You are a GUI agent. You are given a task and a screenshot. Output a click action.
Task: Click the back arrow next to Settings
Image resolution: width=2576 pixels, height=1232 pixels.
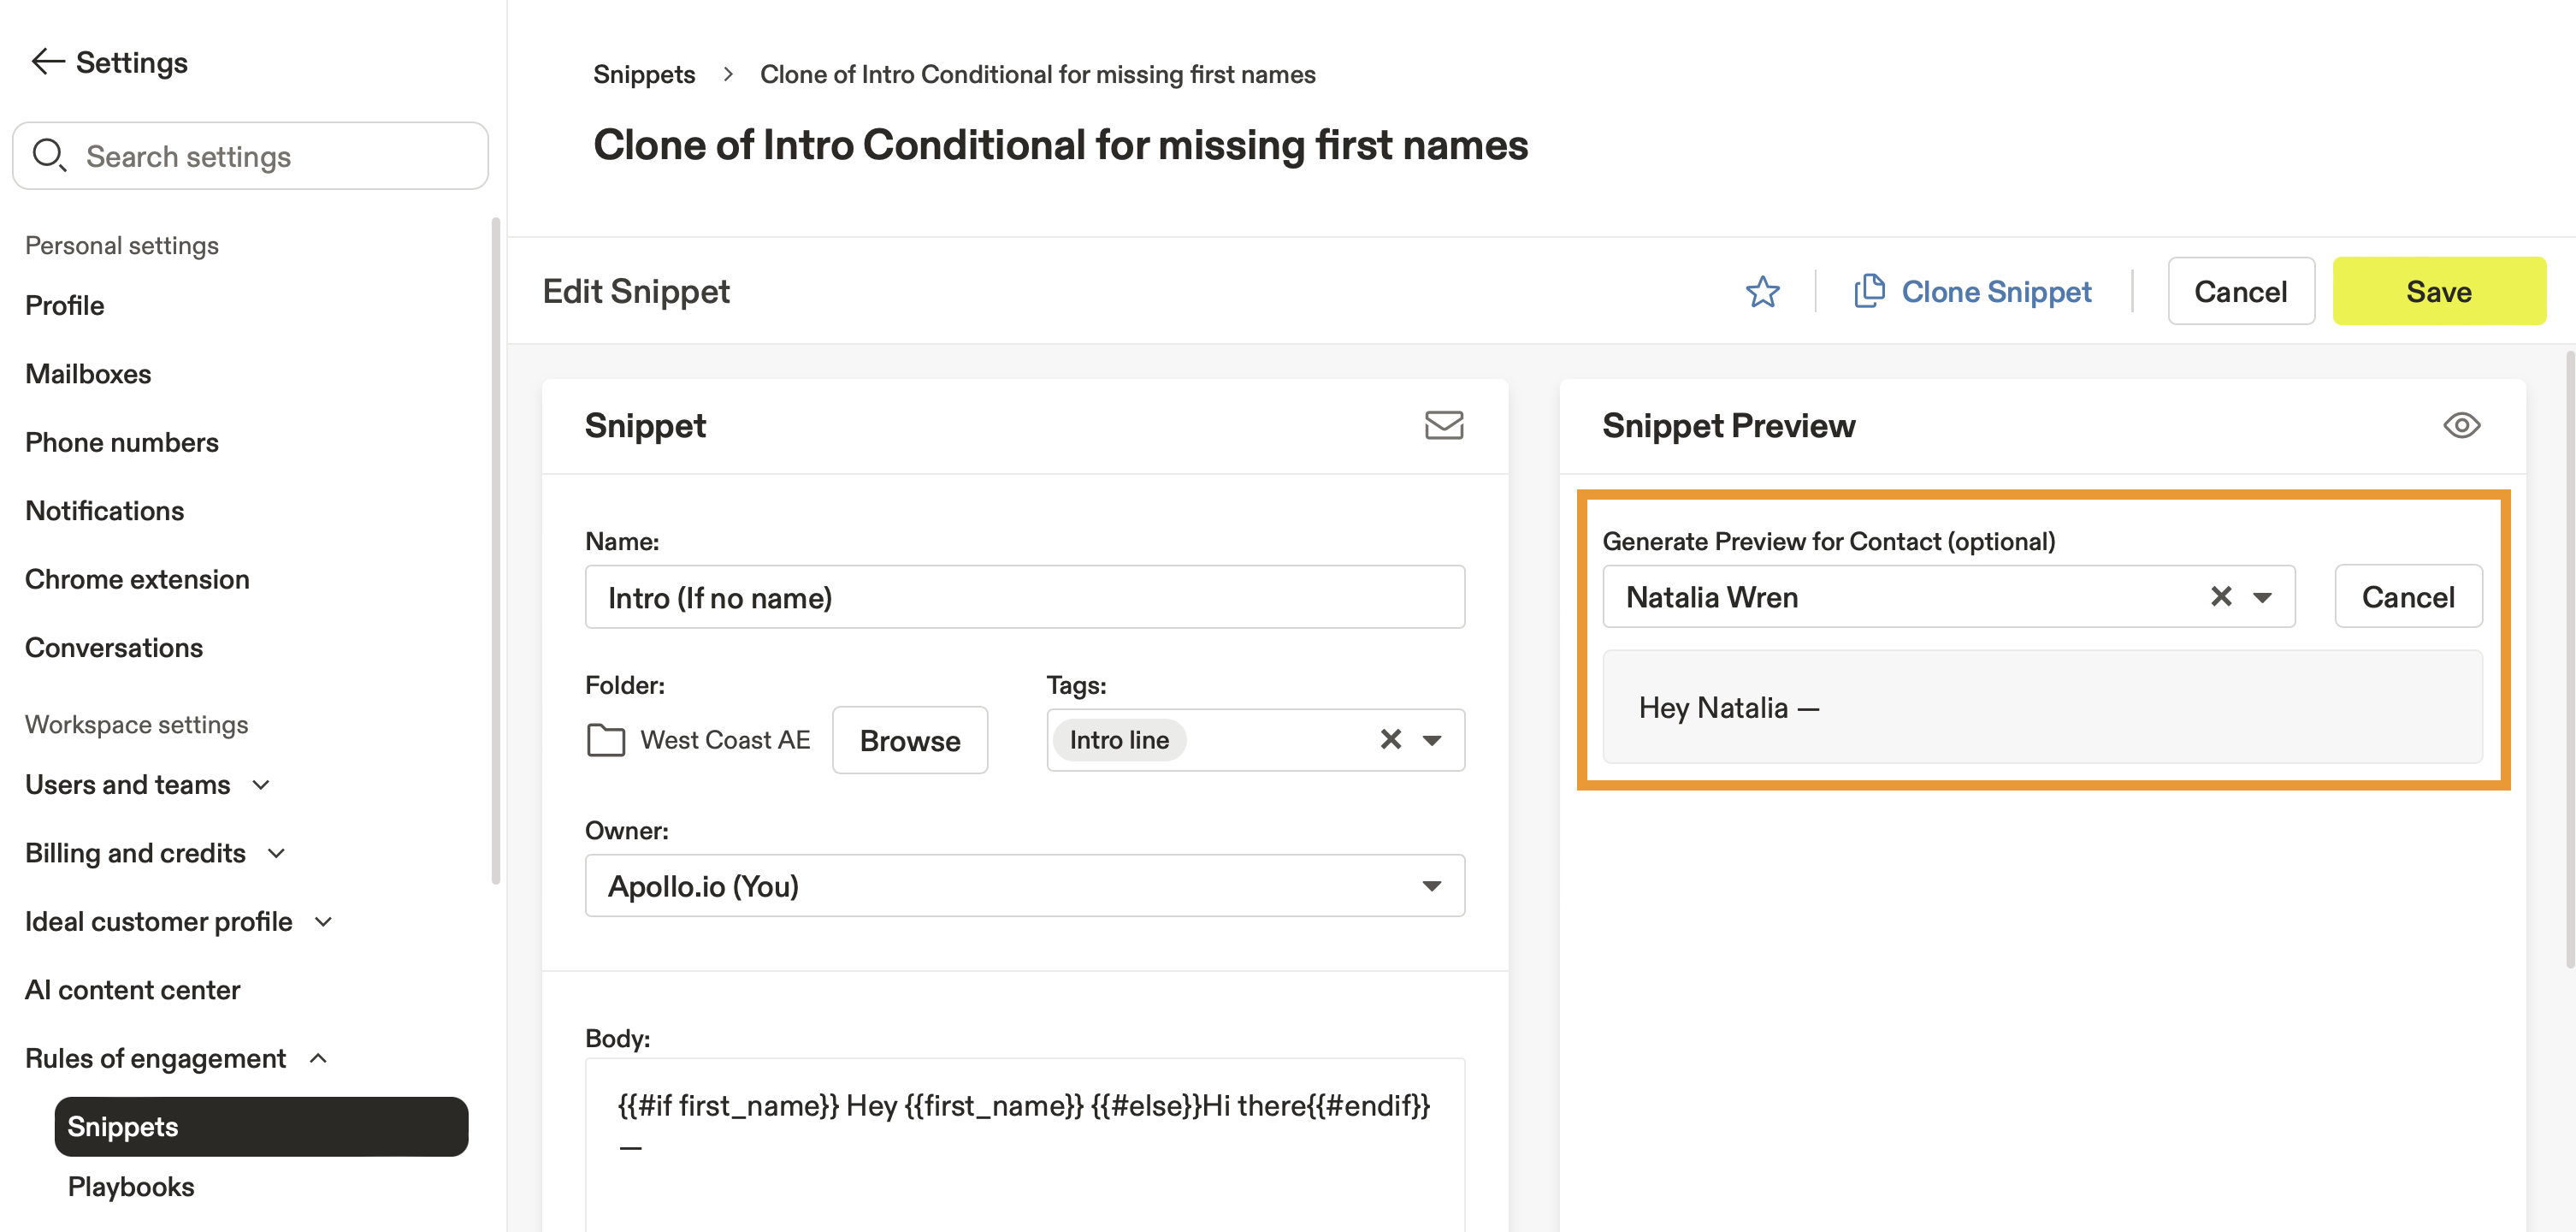(x=47, y=62)
